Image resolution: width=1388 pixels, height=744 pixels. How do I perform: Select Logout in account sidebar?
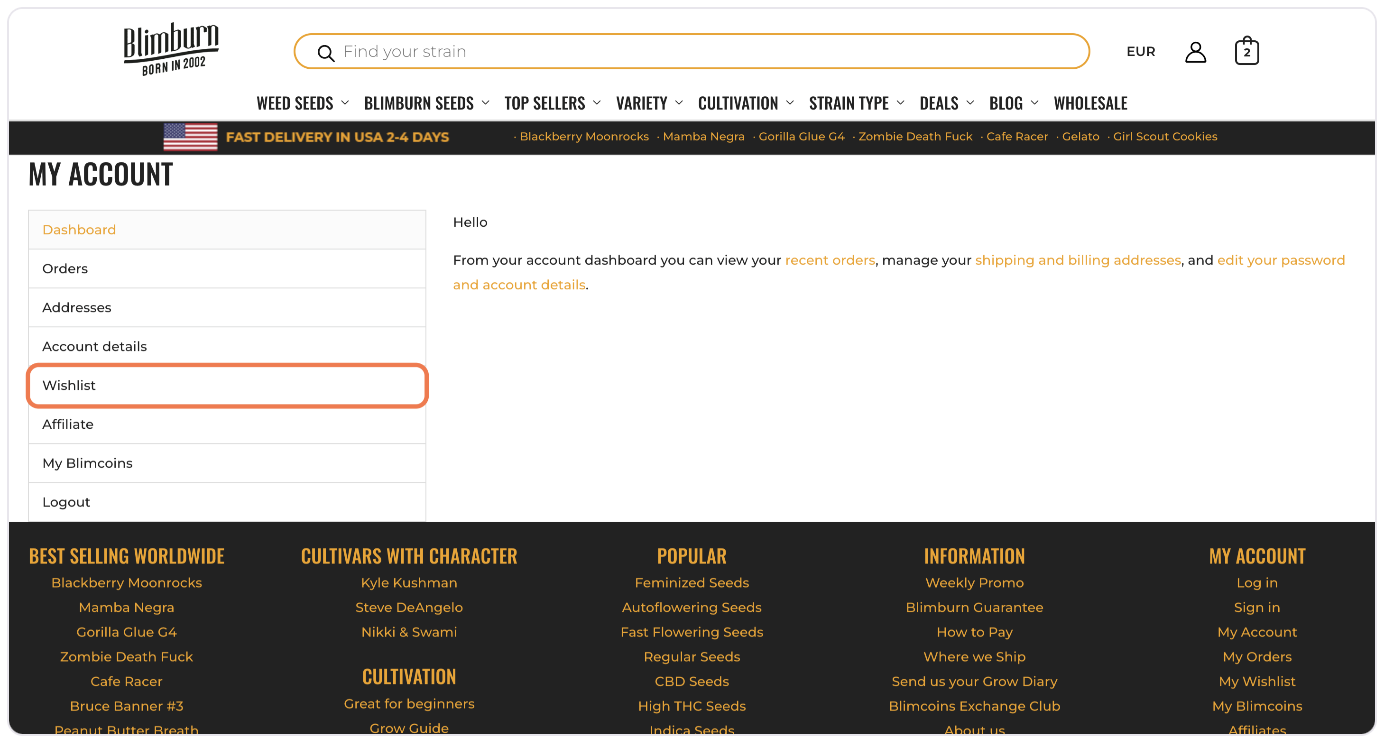click(227, 503)
